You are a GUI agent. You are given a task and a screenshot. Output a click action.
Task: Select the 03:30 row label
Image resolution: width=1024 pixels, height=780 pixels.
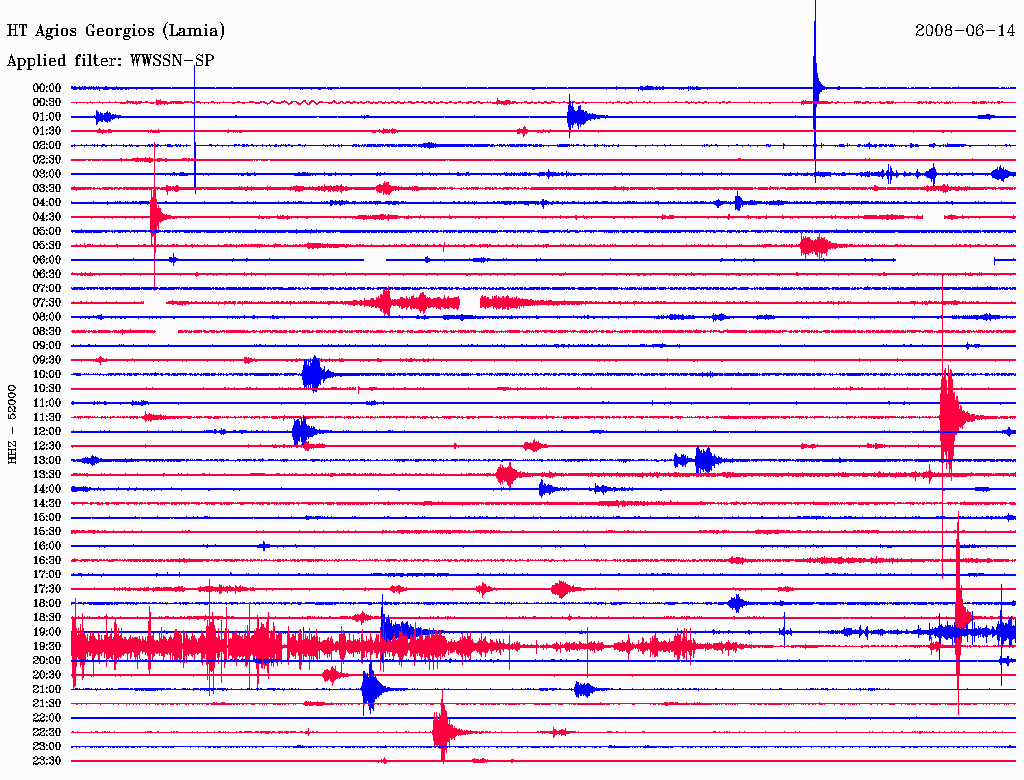(x=47, y=189)
